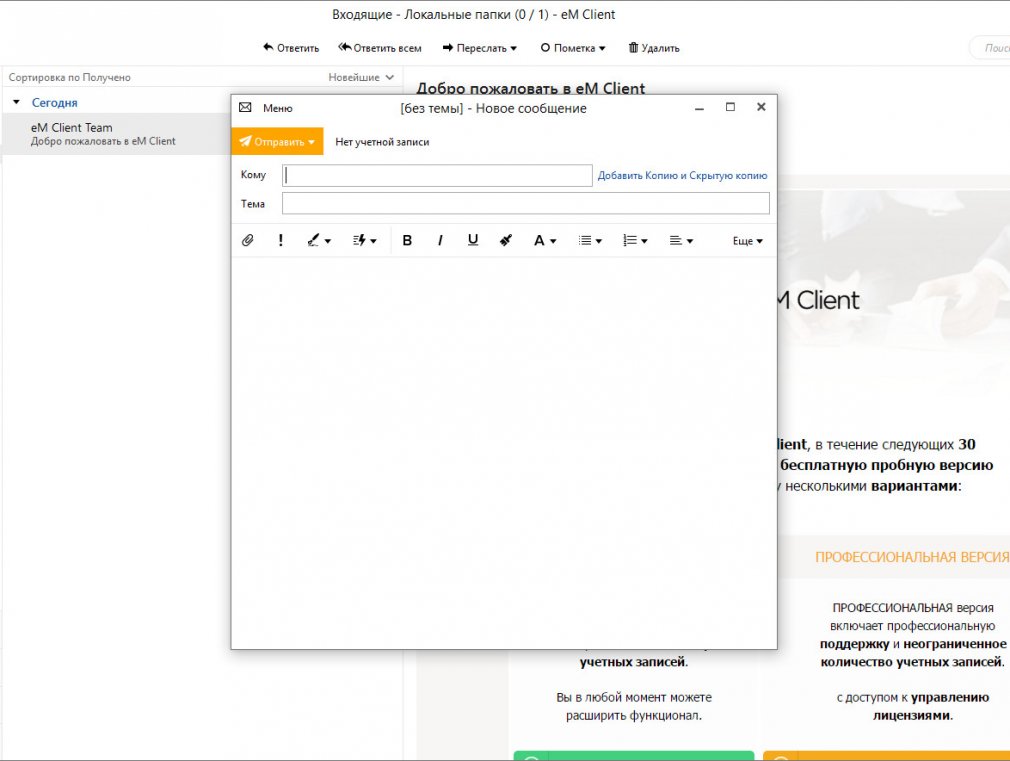Toggle italic formatting
This screenshot has height=761, width=1010.
(x=440, y=240)
